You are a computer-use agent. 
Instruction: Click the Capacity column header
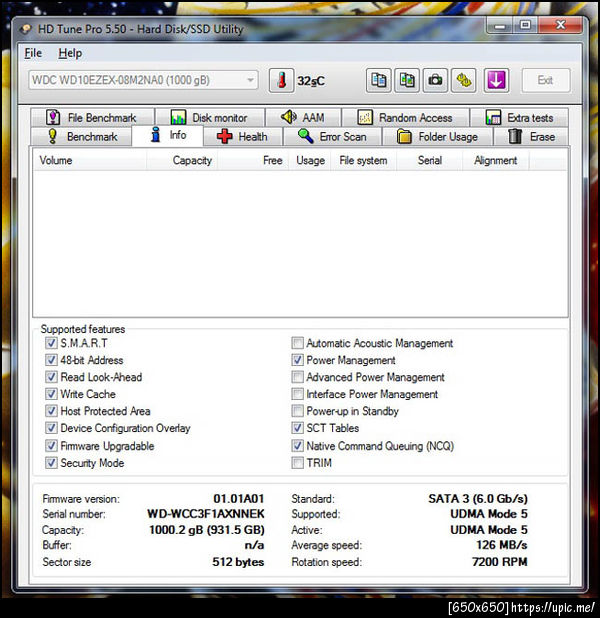coord(182,160)
